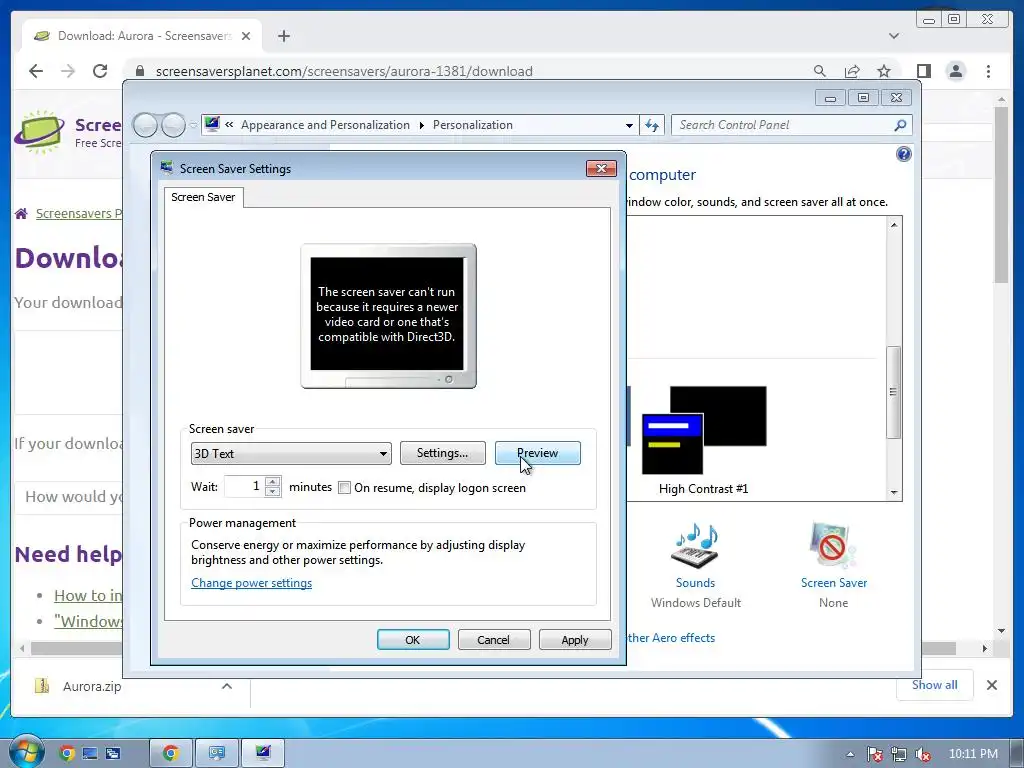Increase the Wait minutes spinner
This screenshot has height=768, width=1024.
pos(273,482)
